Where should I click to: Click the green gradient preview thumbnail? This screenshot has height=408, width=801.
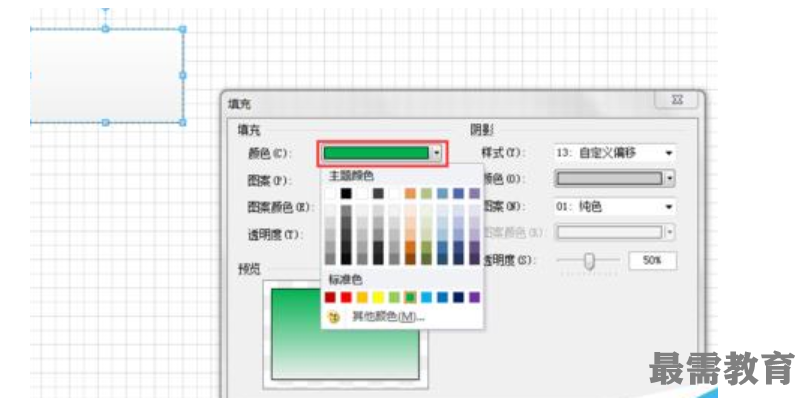[x=345, y=334]
